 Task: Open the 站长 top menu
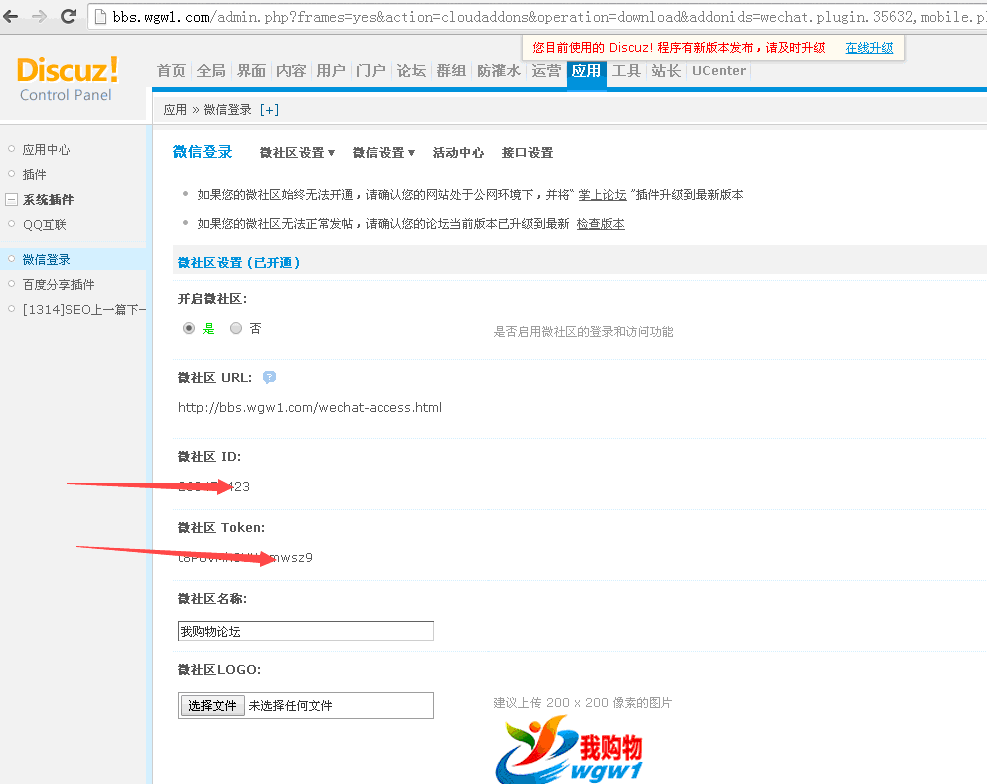667,71
